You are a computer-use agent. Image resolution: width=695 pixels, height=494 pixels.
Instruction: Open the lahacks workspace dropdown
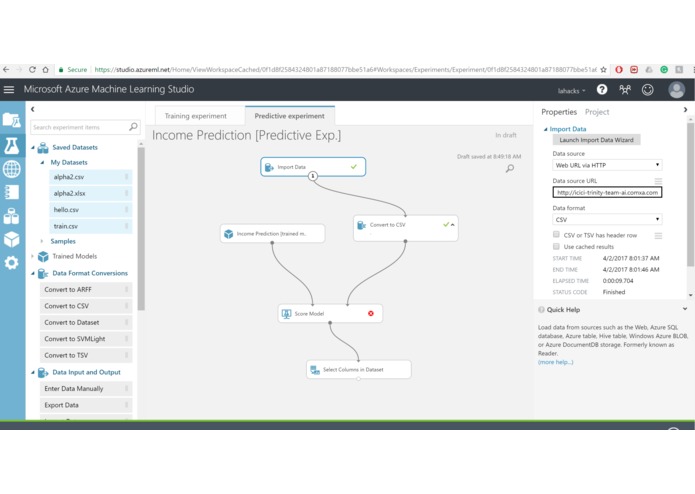[x=571, y=91]
